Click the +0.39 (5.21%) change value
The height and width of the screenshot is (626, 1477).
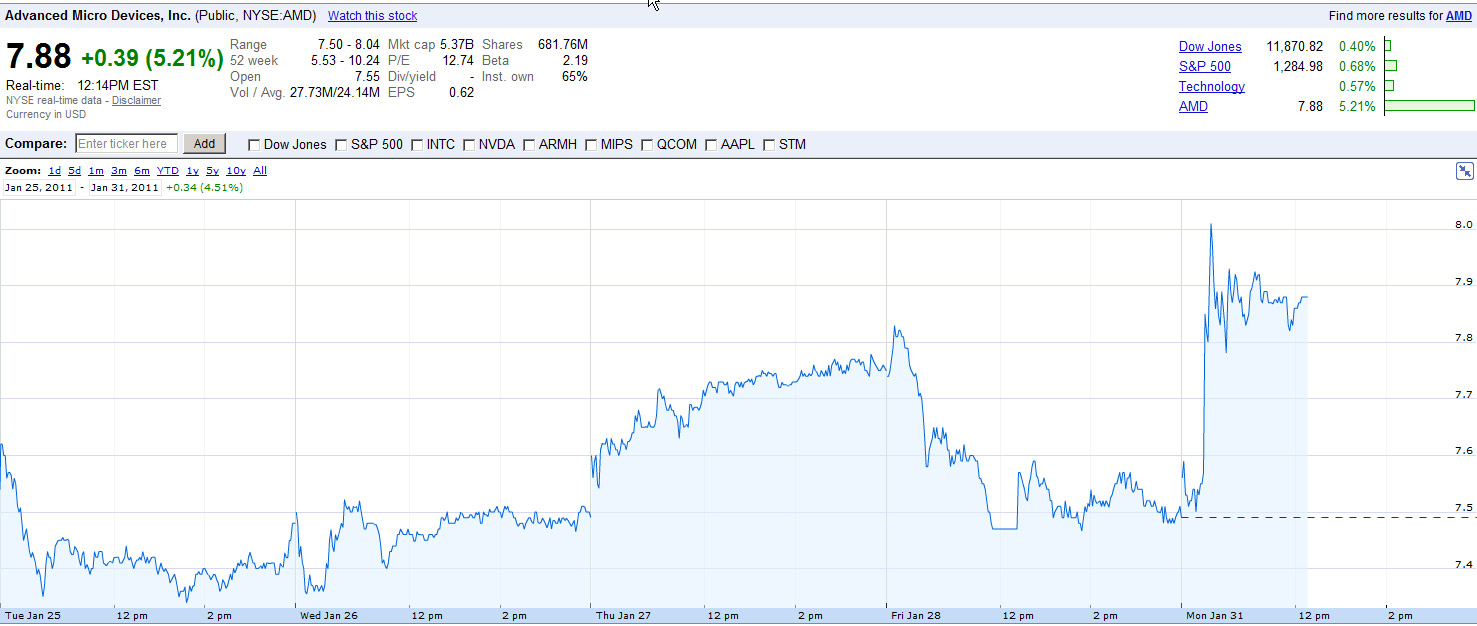152,58
